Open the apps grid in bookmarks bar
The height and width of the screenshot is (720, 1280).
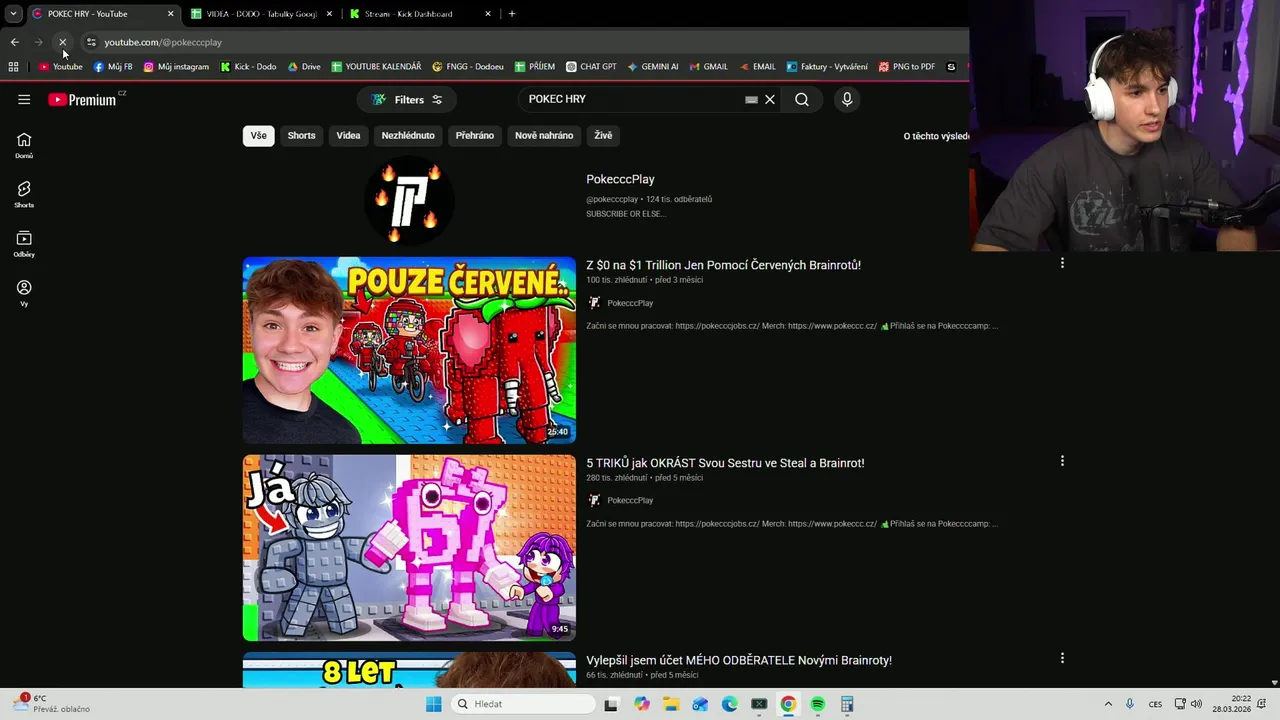tap(13, 67)
